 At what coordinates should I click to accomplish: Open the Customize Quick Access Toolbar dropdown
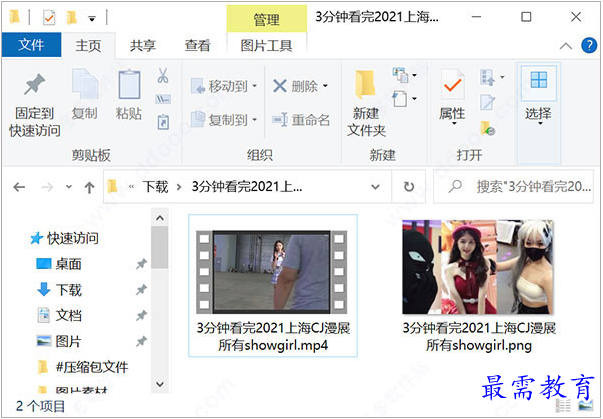click(92, 18)
